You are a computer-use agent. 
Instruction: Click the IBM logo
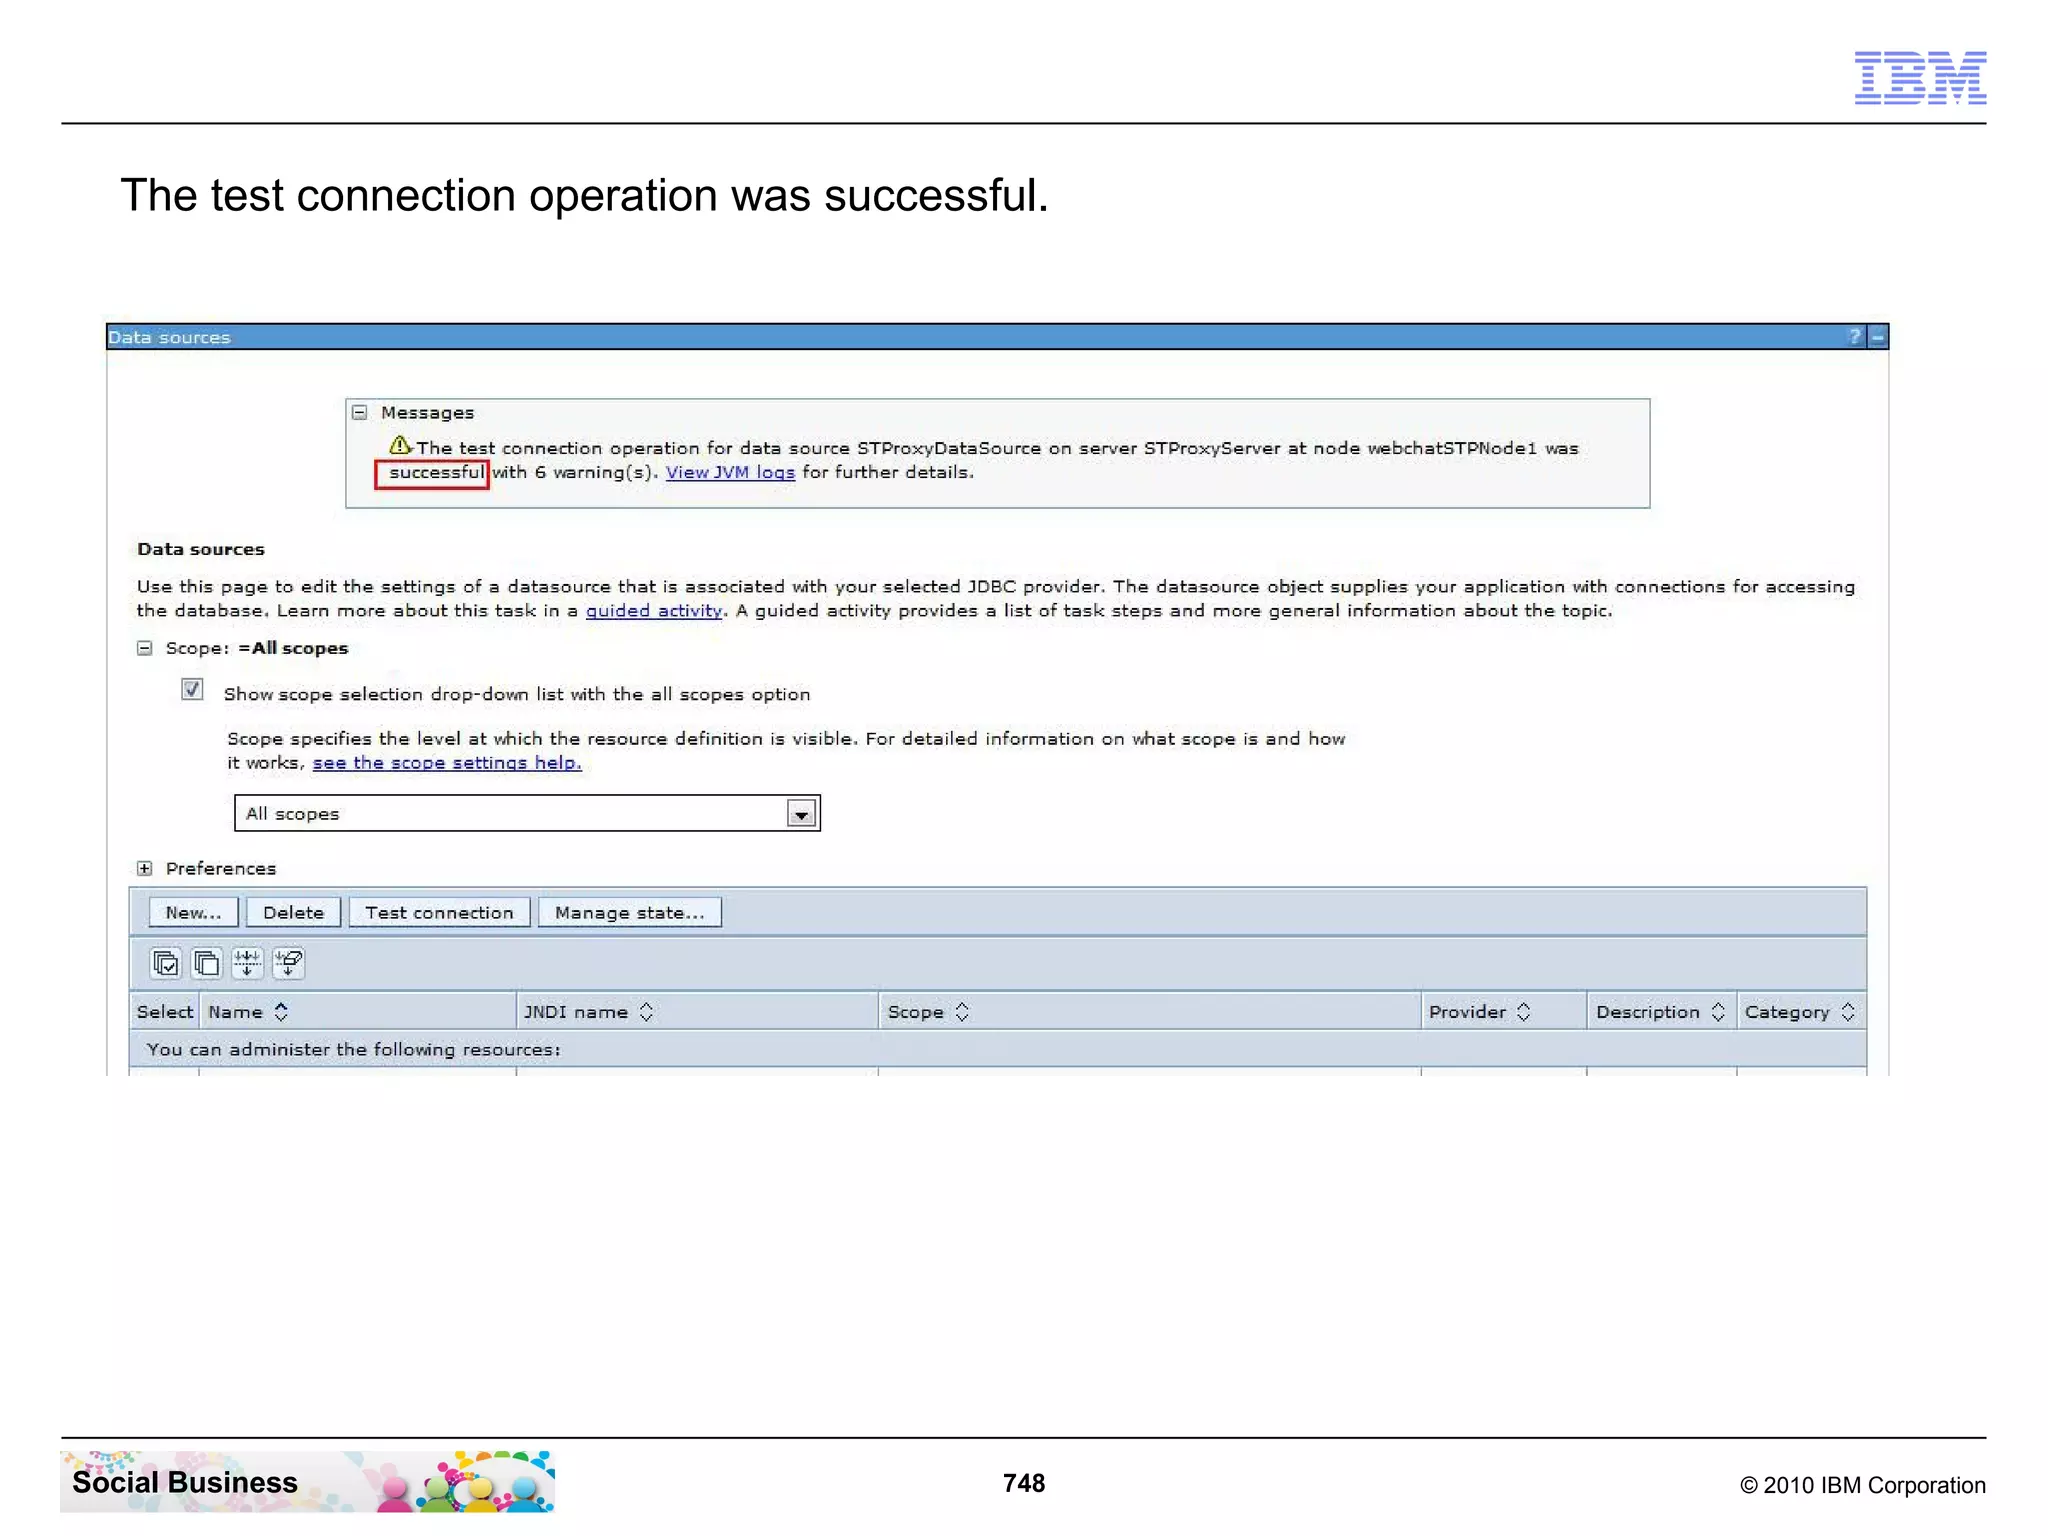1920,78
